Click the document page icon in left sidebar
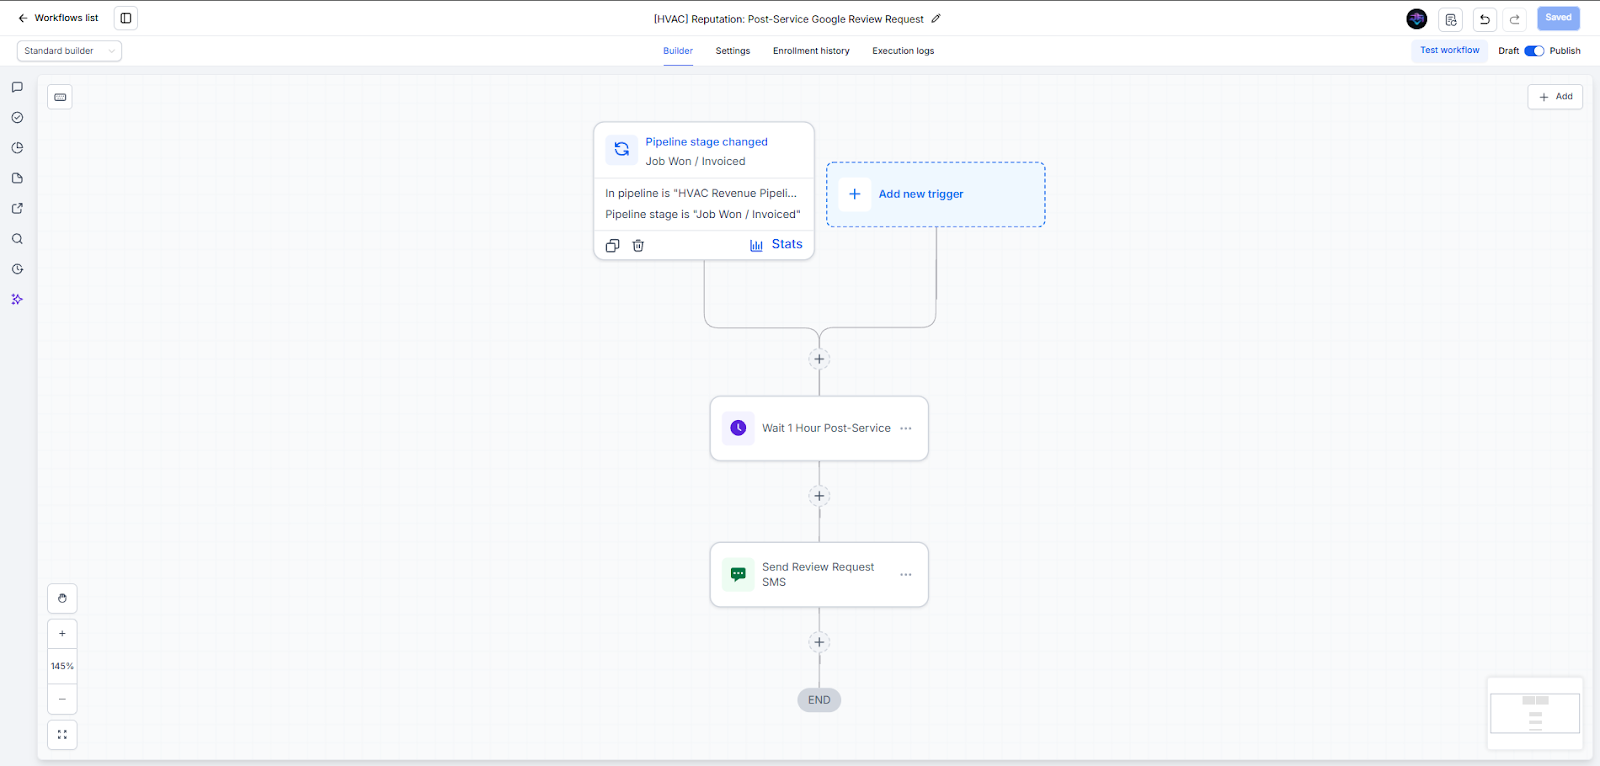1600x766 pixels. [17, 178]
